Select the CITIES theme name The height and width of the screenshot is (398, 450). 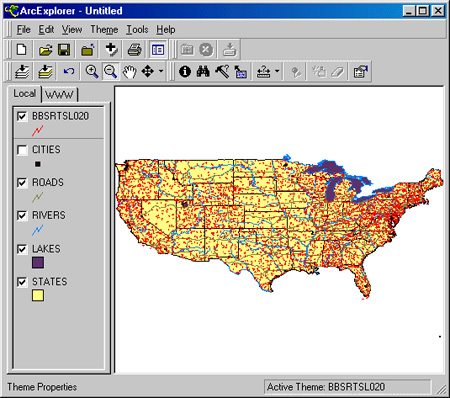46,149
